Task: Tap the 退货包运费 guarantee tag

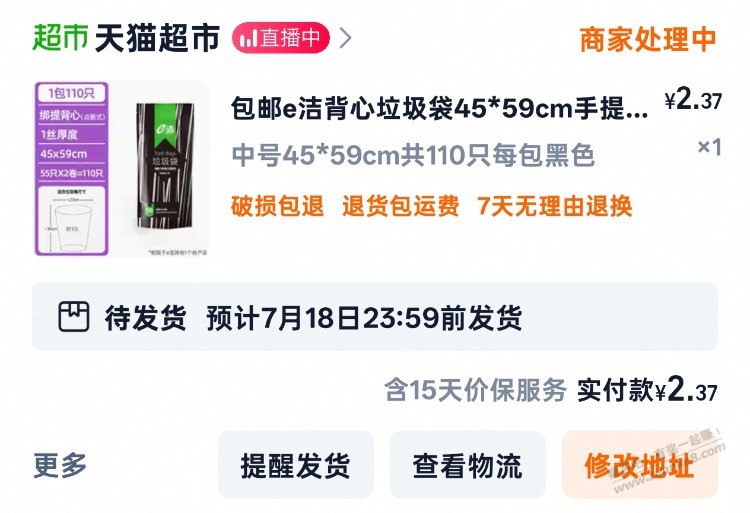Action: pyautogui.click(x=401, y=206)
